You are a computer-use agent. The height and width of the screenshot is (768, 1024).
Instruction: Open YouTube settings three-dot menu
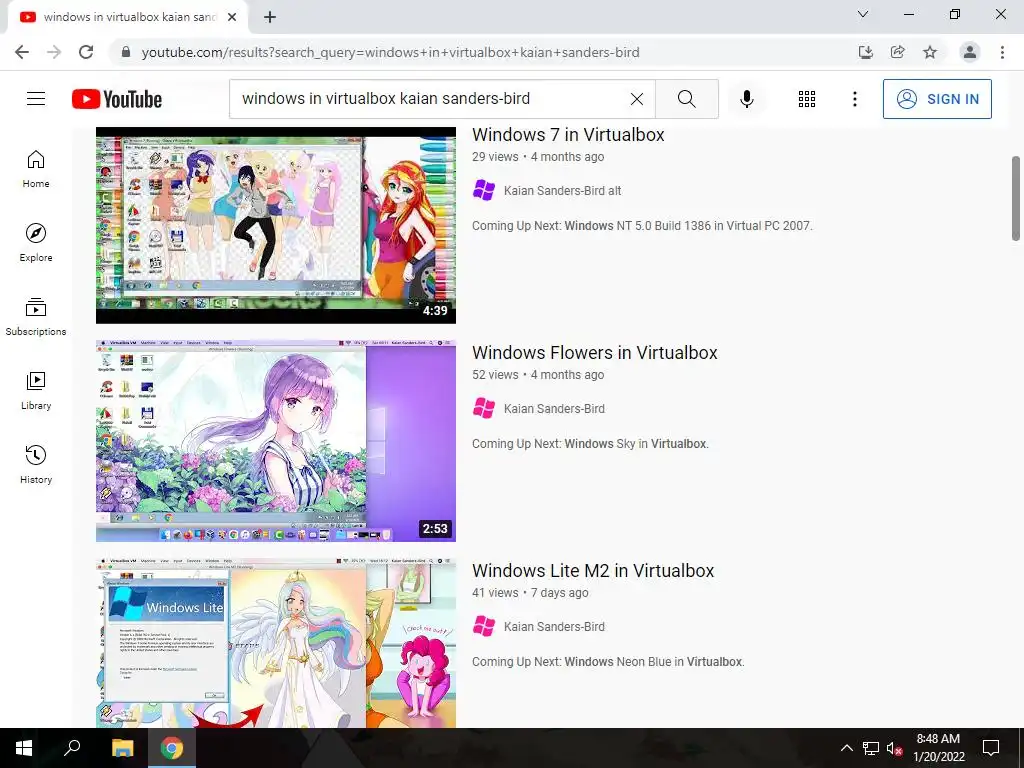coord(854,99)
